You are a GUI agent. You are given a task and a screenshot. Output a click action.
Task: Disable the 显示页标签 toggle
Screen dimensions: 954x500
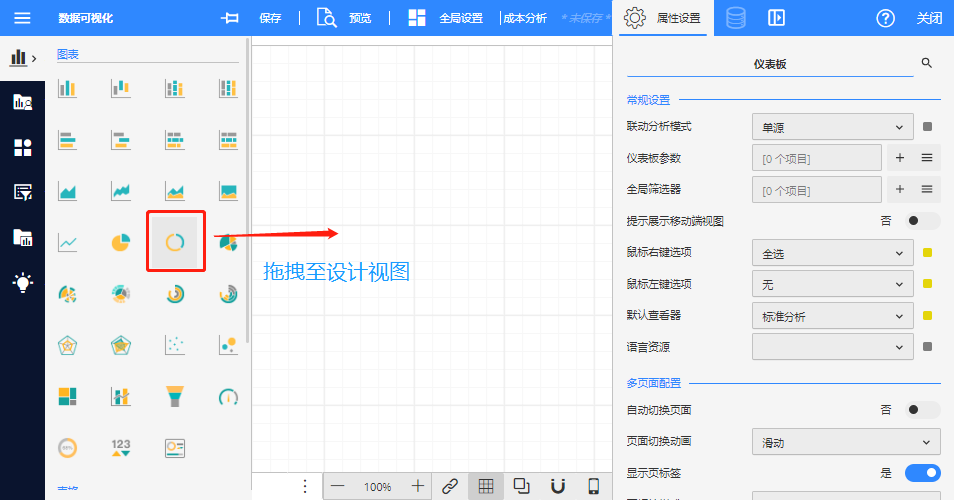[x=922, y=473]
